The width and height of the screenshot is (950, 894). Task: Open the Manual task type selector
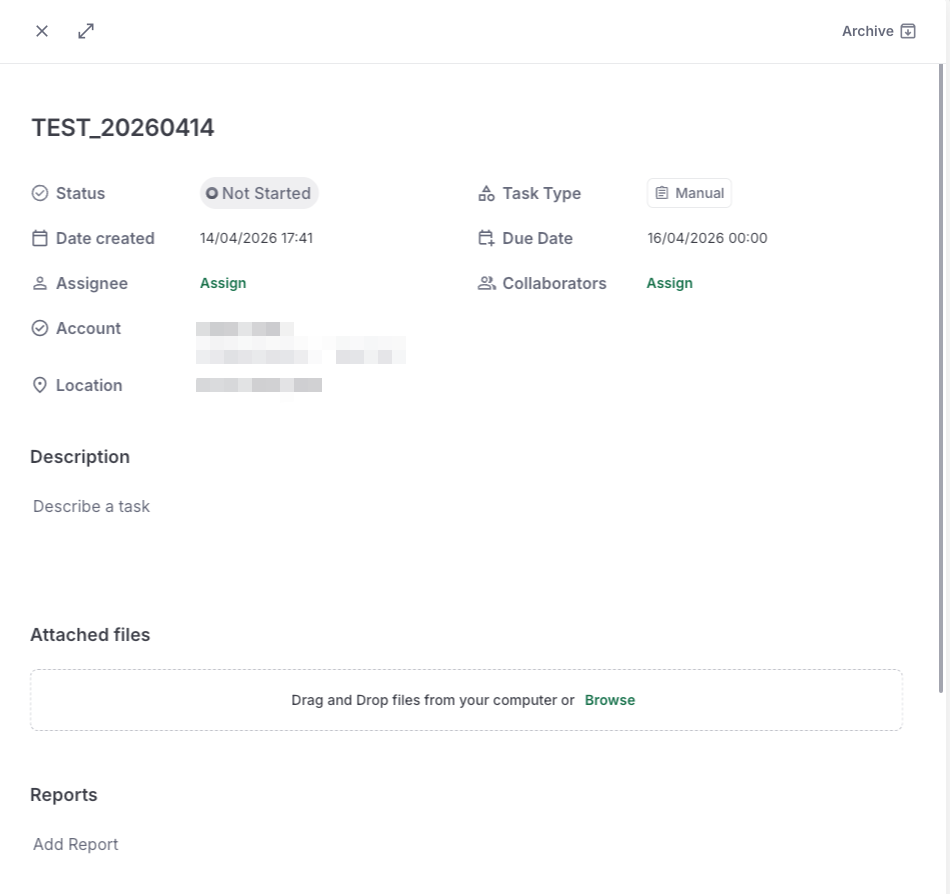tap(689, 193)
